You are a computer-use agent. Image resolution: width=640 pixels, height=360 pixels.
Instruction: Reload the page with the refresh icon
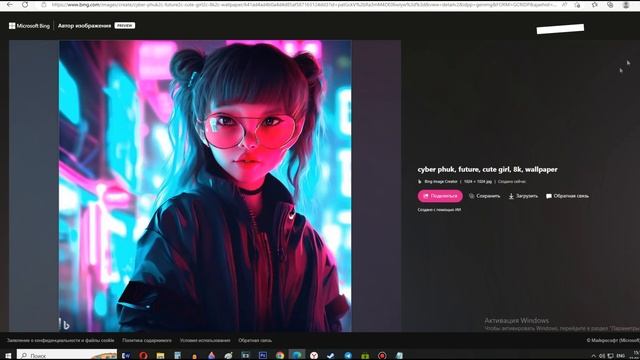(25, 4)
